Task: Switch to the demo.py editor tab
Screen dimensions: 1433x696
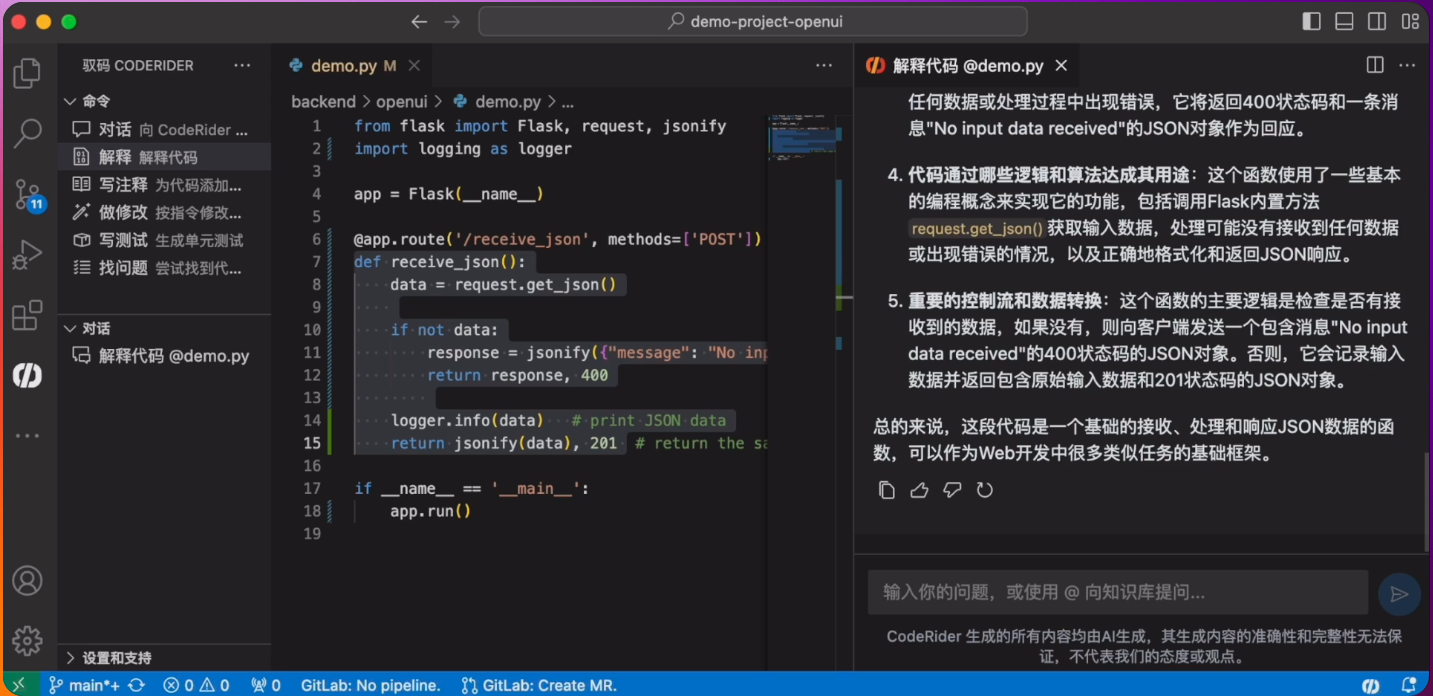Action: point(343,66)
